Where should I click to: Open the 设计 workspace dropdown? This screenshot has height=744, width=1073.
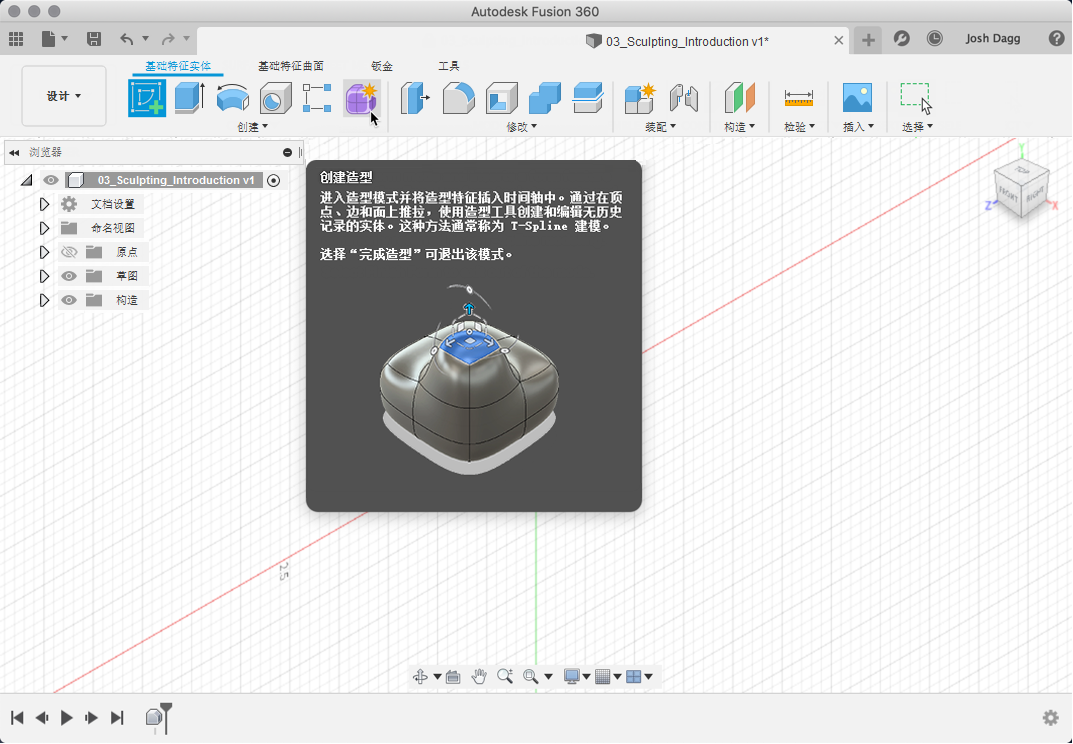click(64, 96)
